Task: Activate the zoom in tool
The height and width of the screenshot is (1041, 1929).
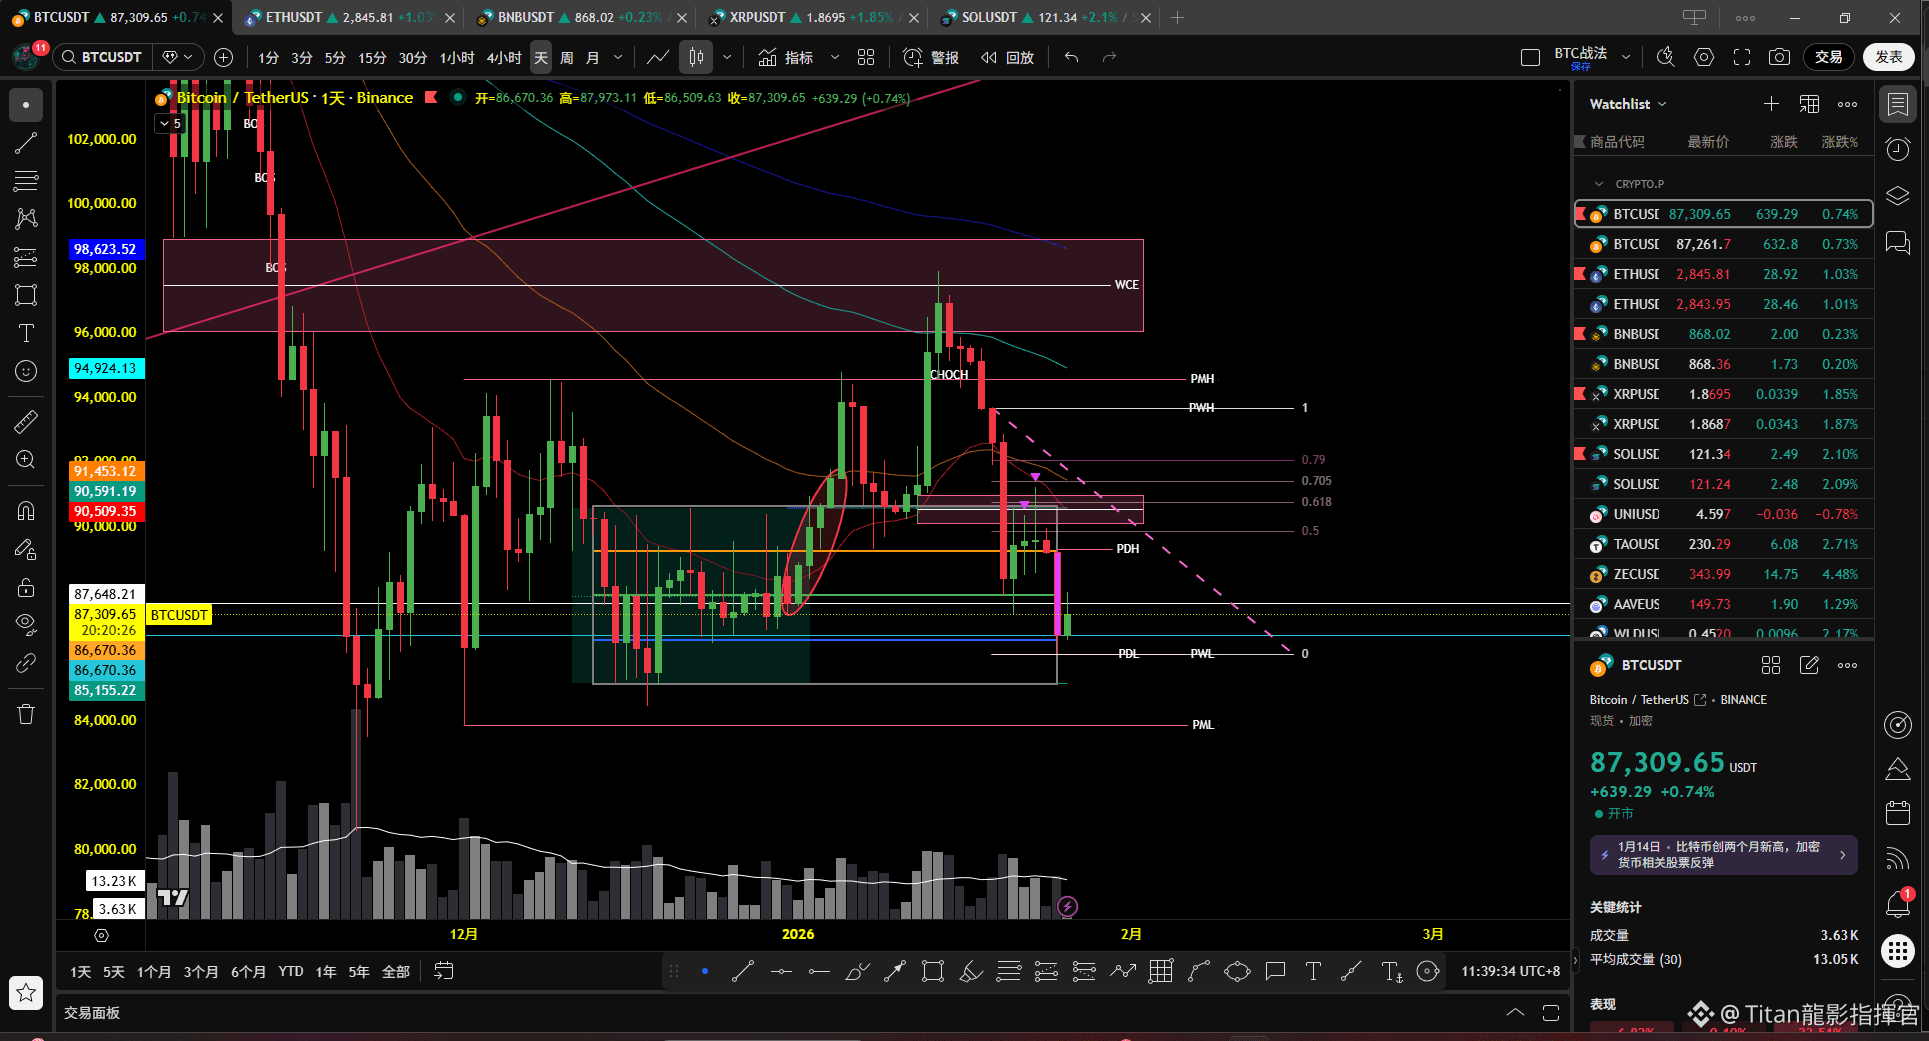Action: 26,460
